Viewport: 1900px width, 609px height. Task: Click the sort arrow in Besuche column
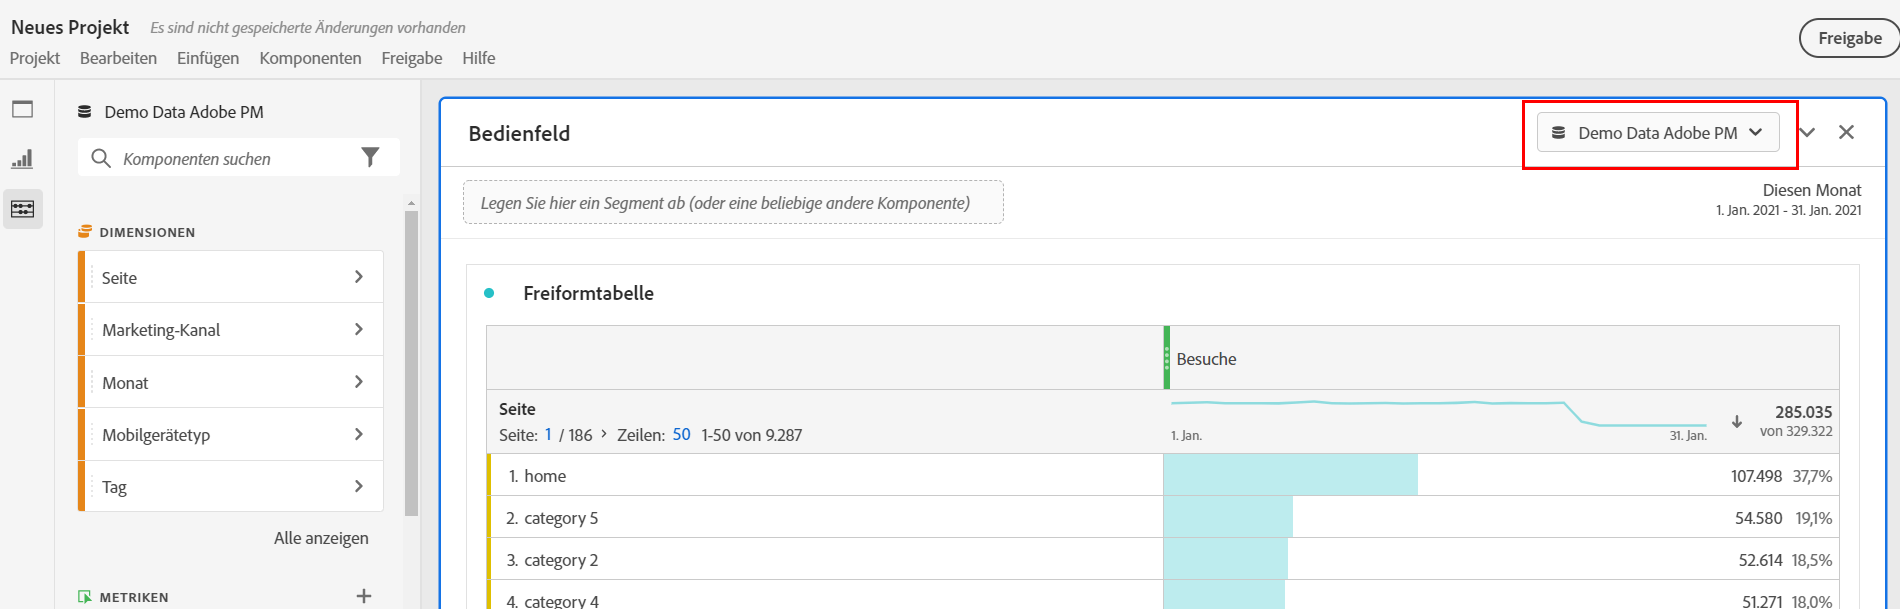[x=1737, y=422]
